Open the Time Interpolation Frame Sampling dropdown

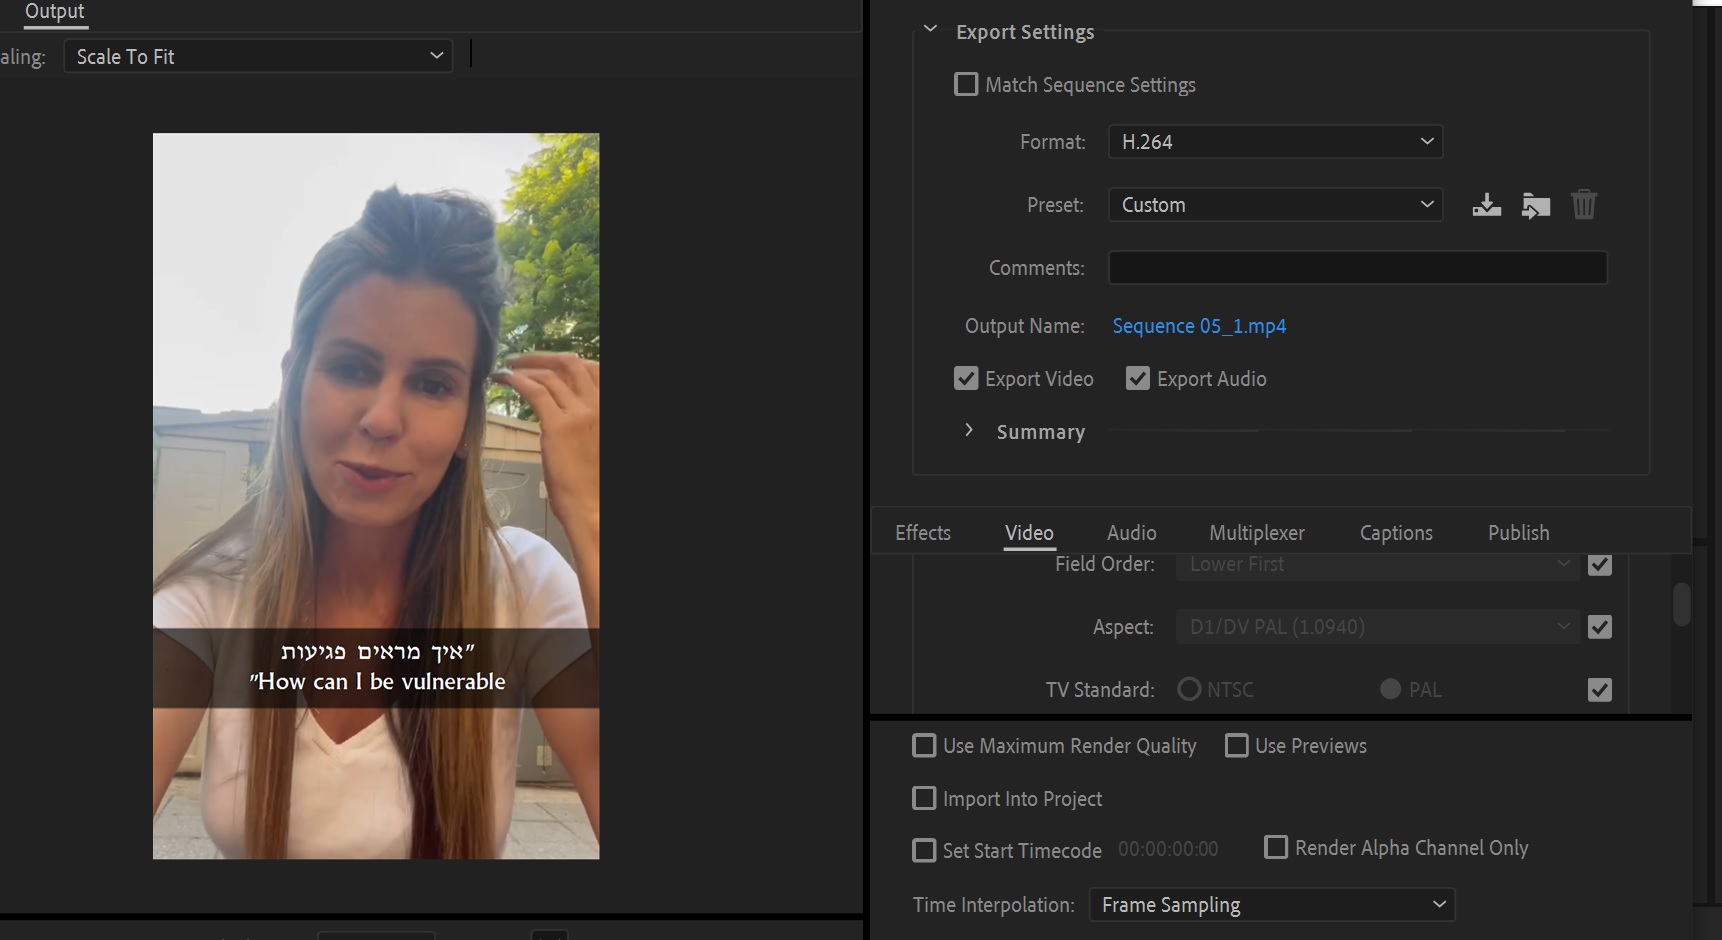pos(1271,905)
